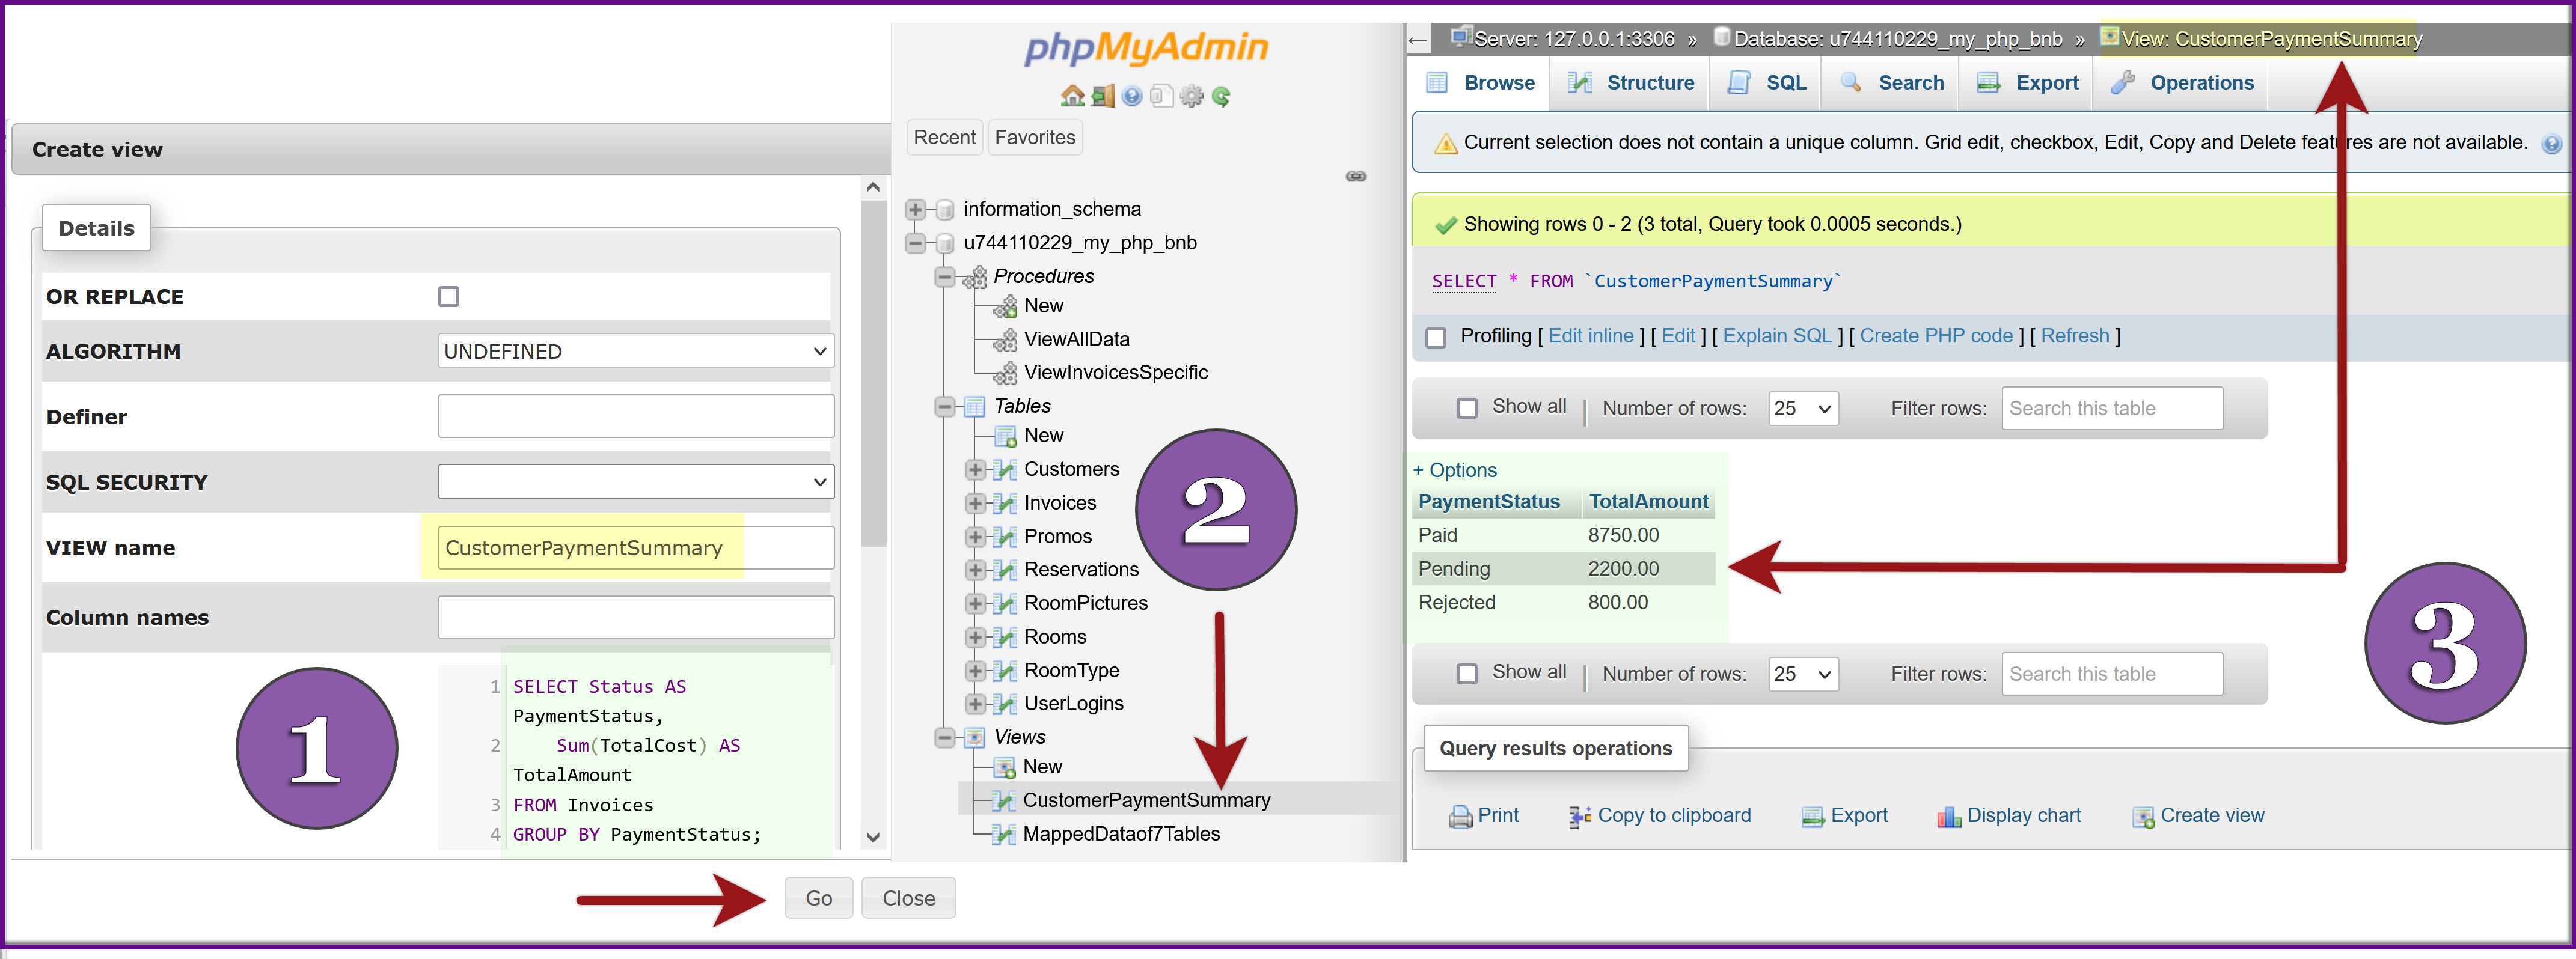Open phpMyAdmin documentation help icon
Viewport: 2576px width, 959px height.
1132,96
